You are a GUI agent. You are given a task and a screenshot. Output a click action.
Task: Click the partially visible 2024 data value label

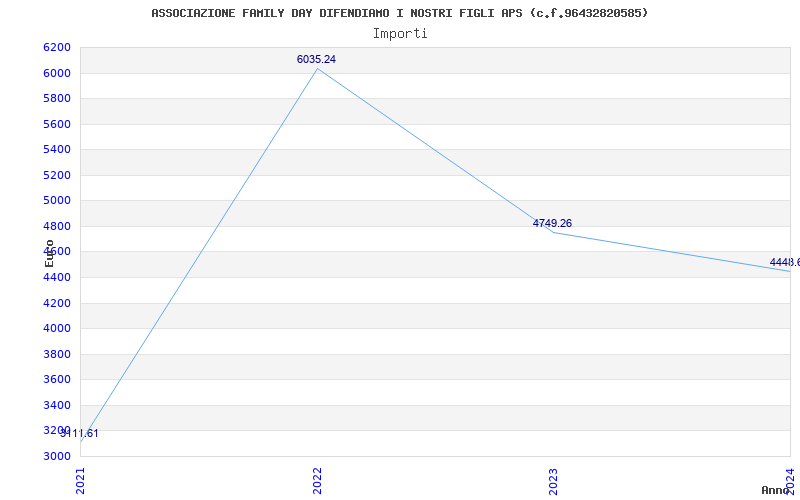point(785,262)
